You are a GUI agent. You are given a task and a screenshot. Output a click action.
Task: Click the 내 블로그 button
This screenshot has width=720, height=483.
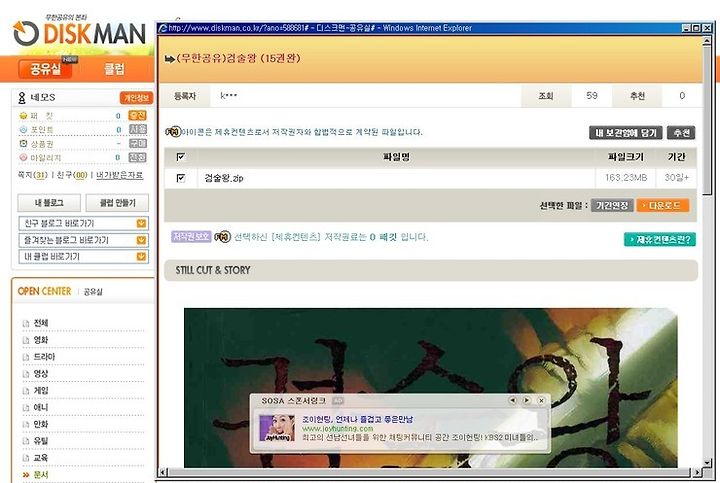49,202
